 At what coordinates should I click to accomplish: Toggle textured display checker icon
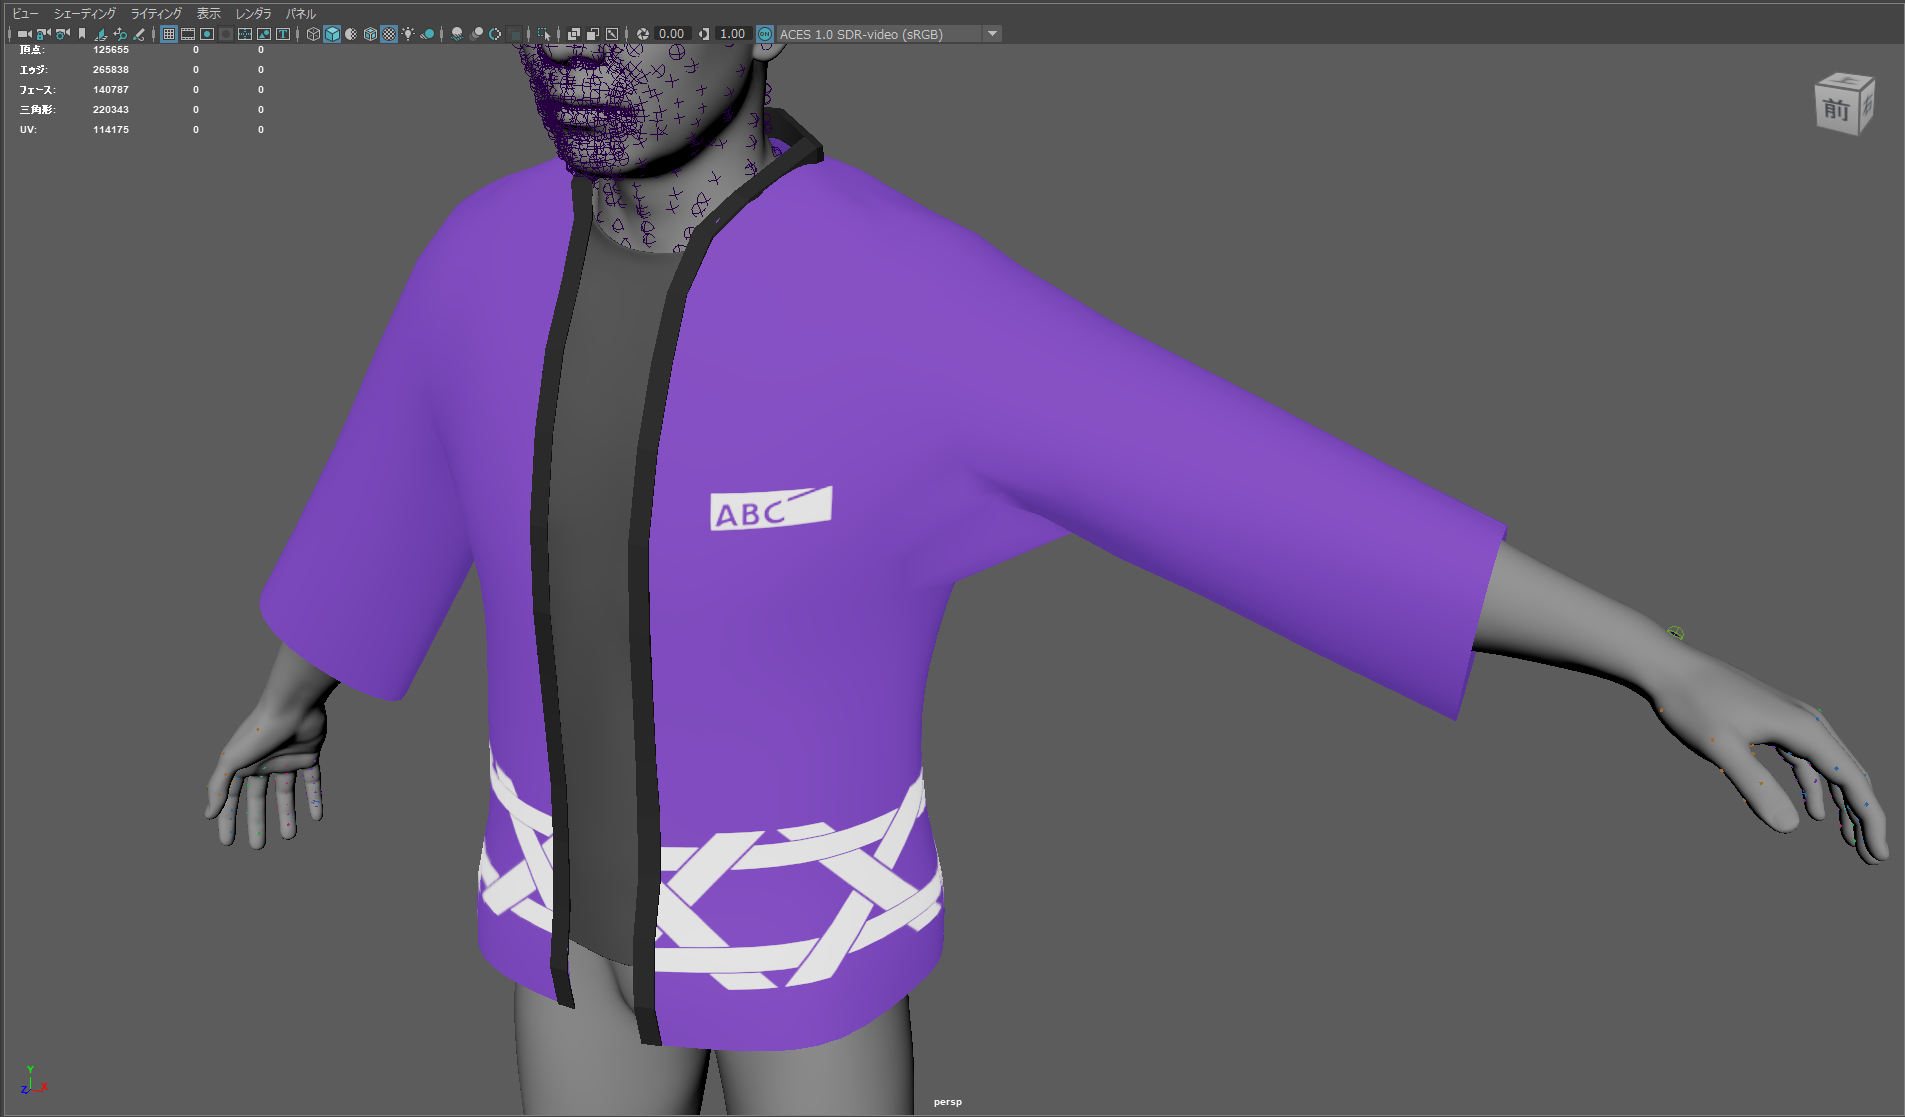tap(389, 34)
